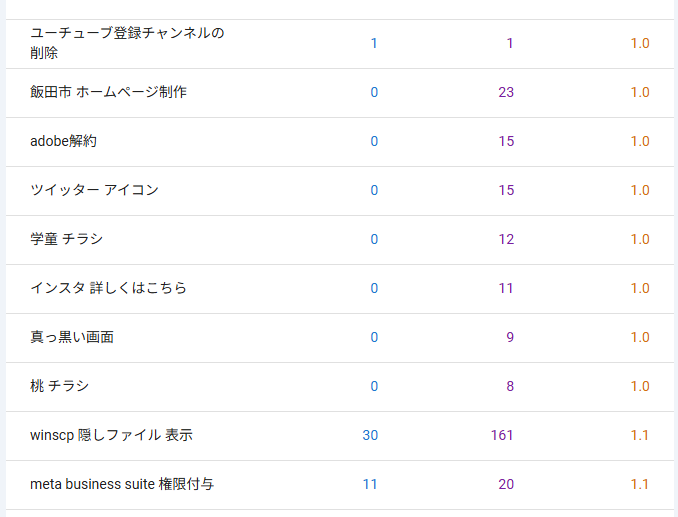This screenshot has height=517, width=678.
Task: Click the meta business suite 権限付与 query
Action: point(122,484)
